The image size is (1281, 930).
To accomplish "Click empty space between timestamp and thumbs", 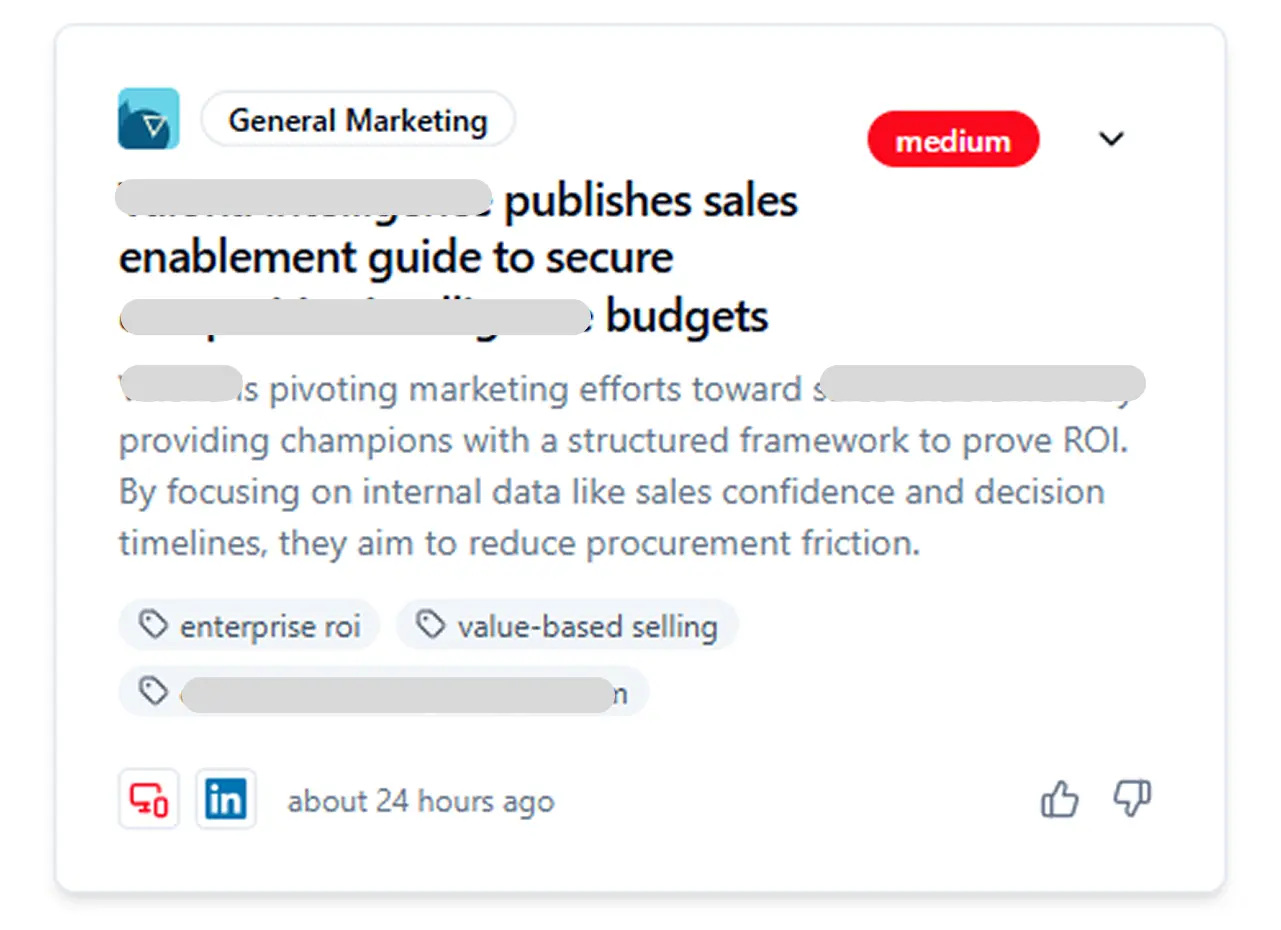I will 800,800.
